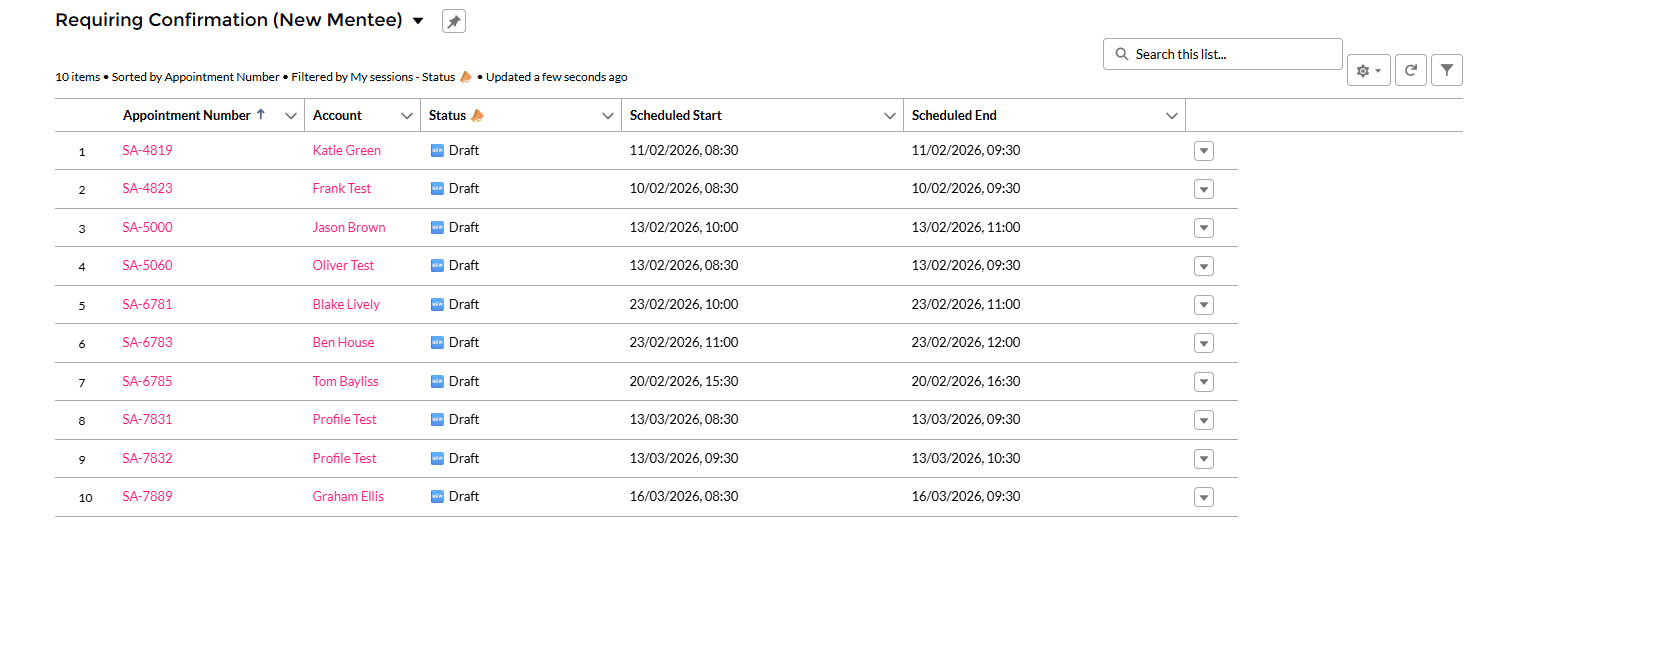1677x649 pixels.
Task: Click start time 20/02/2026, 15:30
Action: coord(684,381)
